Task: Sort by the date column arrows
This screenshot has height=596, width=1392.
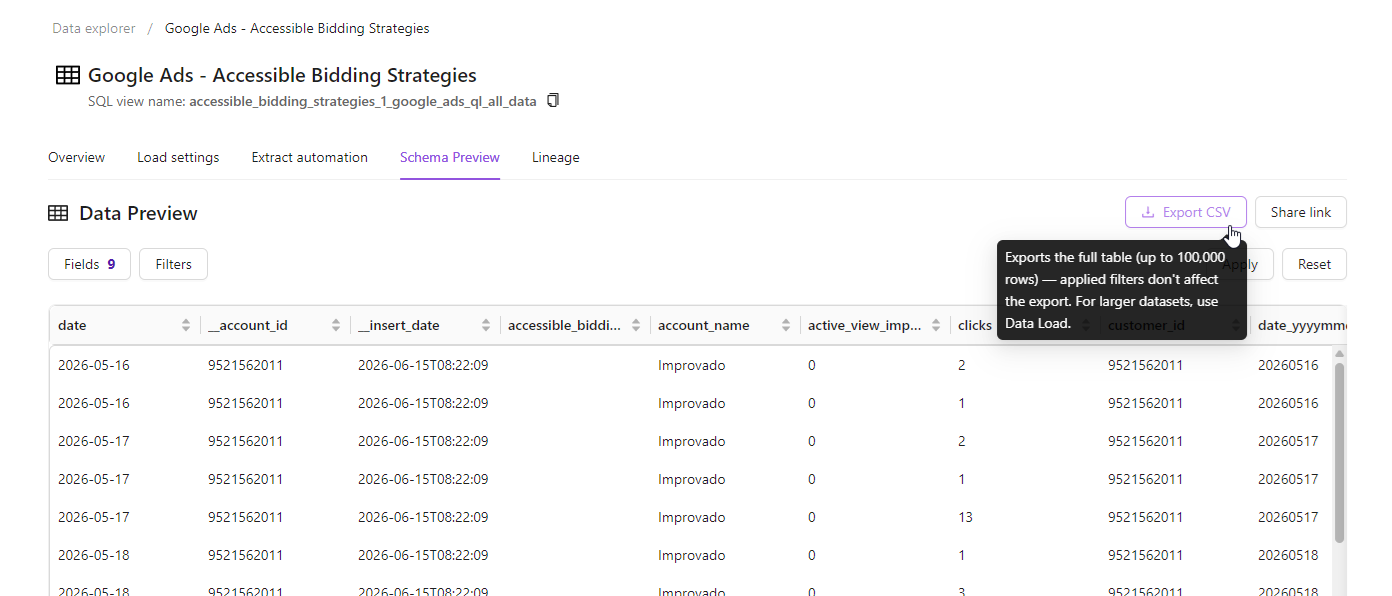Action: point(186,325)
